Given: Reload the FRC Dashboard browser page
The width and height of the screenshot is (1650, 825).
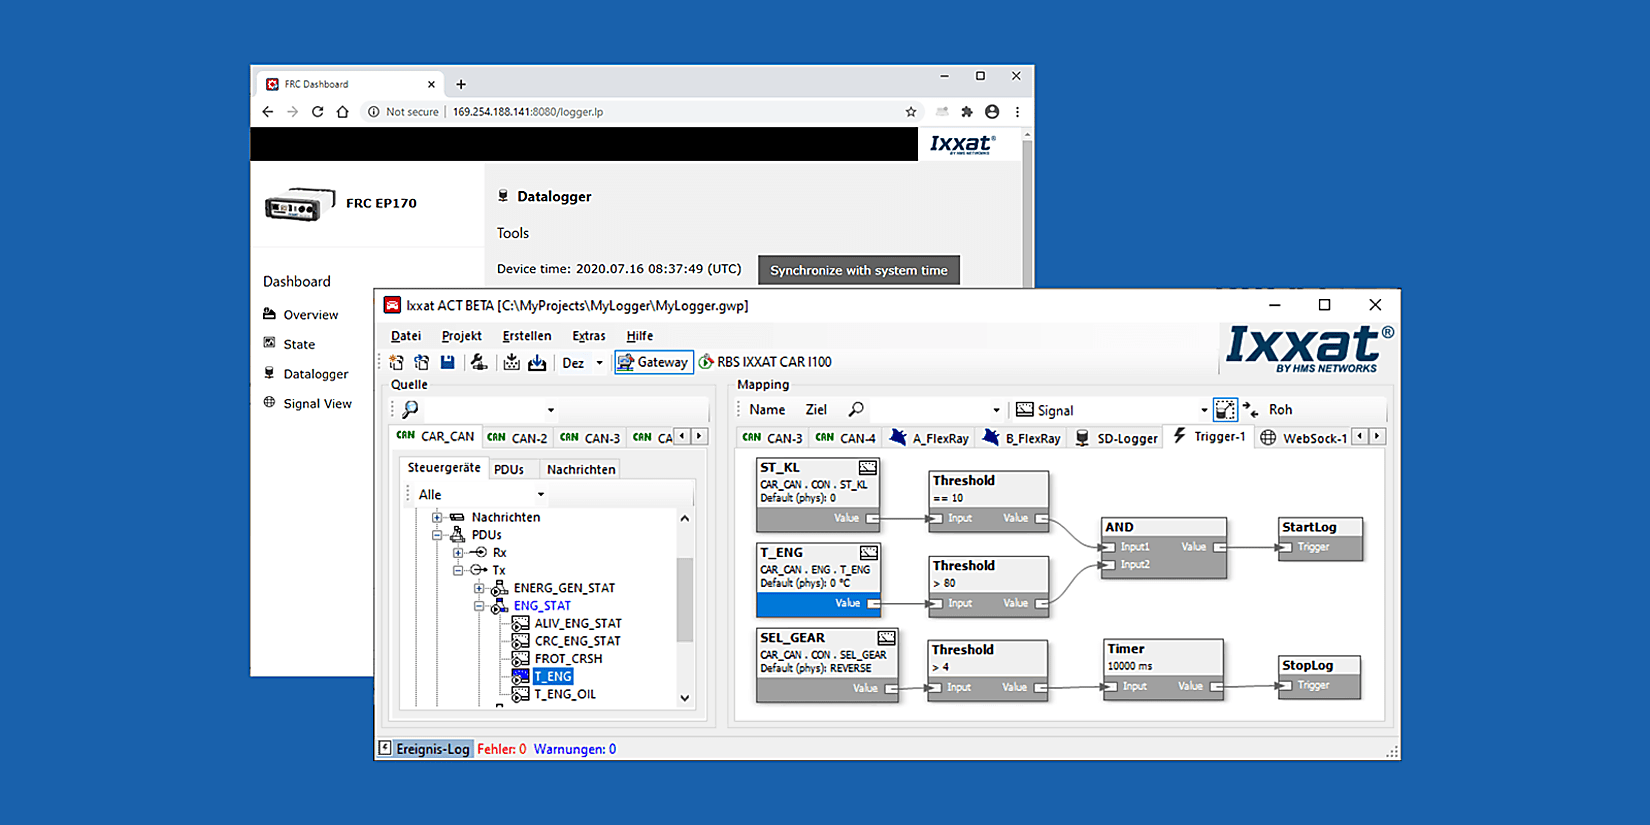Looking at the screenshot, I should (x=317, y=112).
